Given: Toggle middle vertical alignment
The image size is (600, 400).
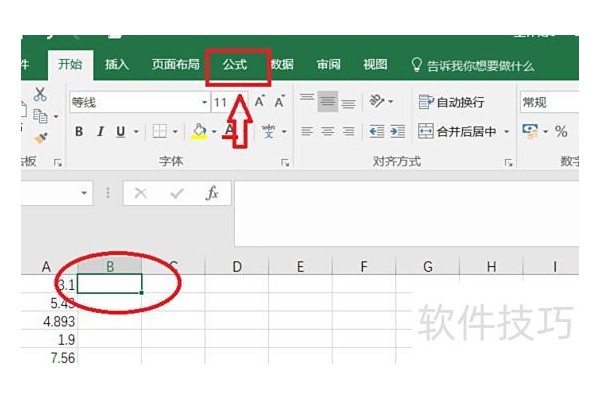Looking at the screenshot, I should (x=328, y=101).
